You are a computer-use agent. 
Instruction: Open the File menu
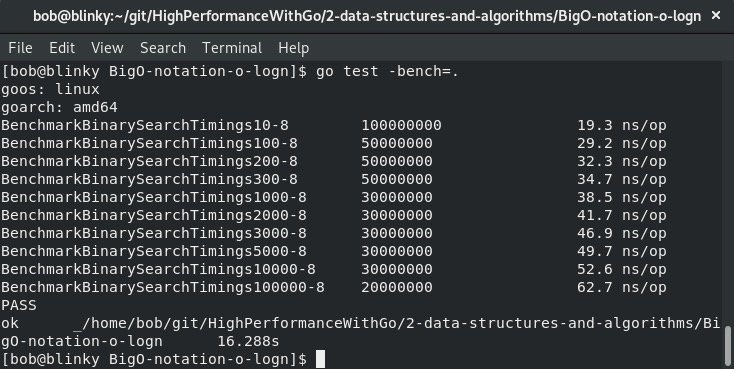(21, 48)
